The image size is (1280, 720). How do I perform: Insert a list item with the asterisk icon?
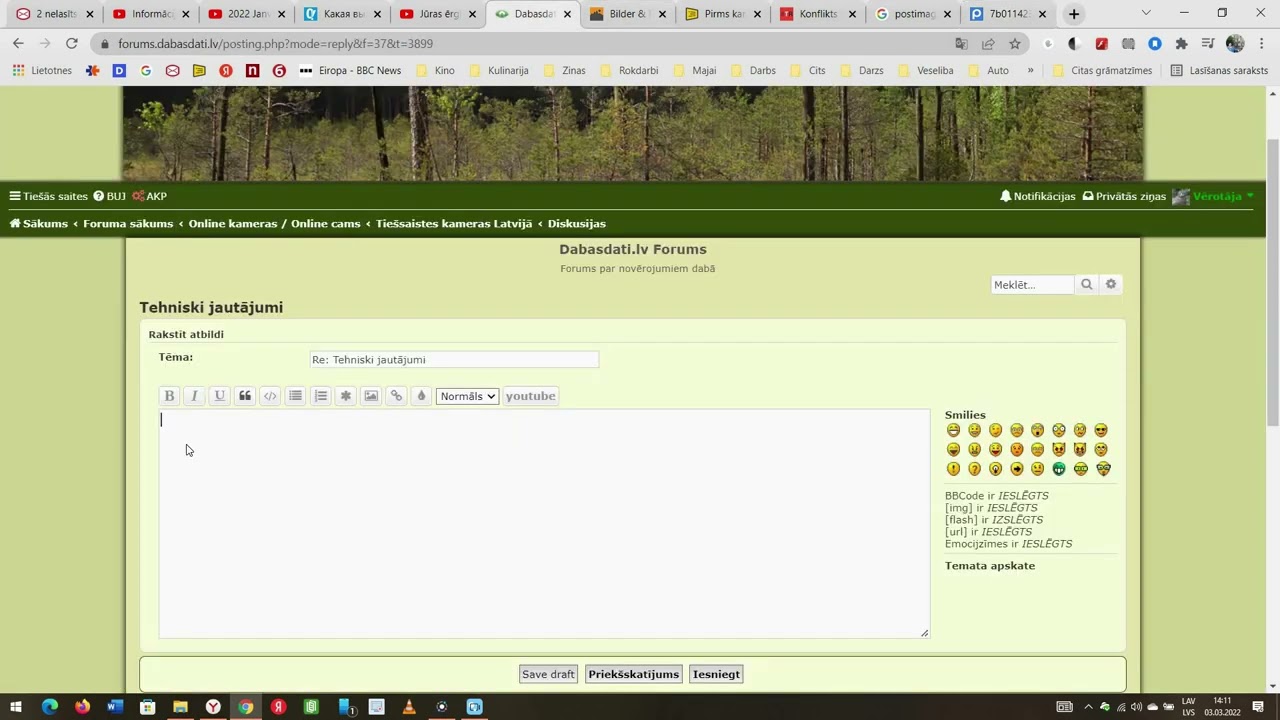coord(346,396)
